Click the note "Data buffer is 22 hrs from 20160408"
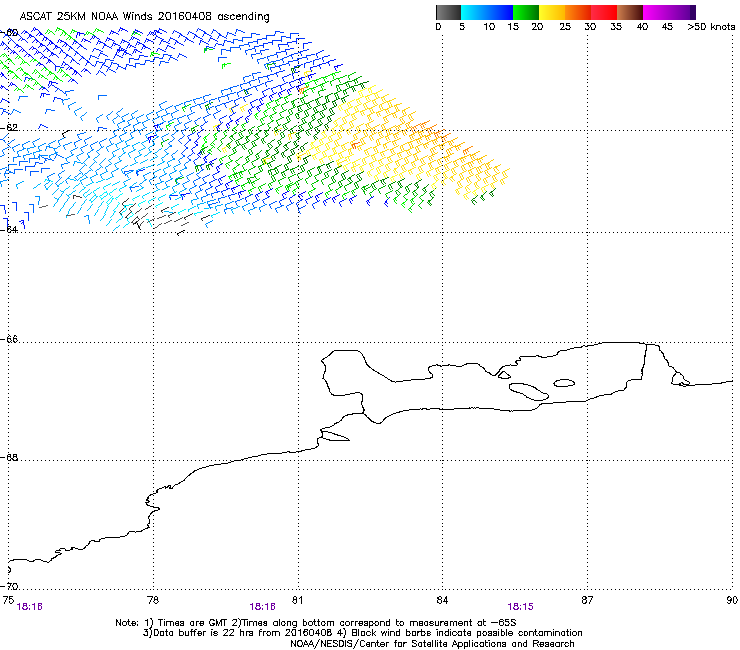740x650 pixels. tap(242, 633)
